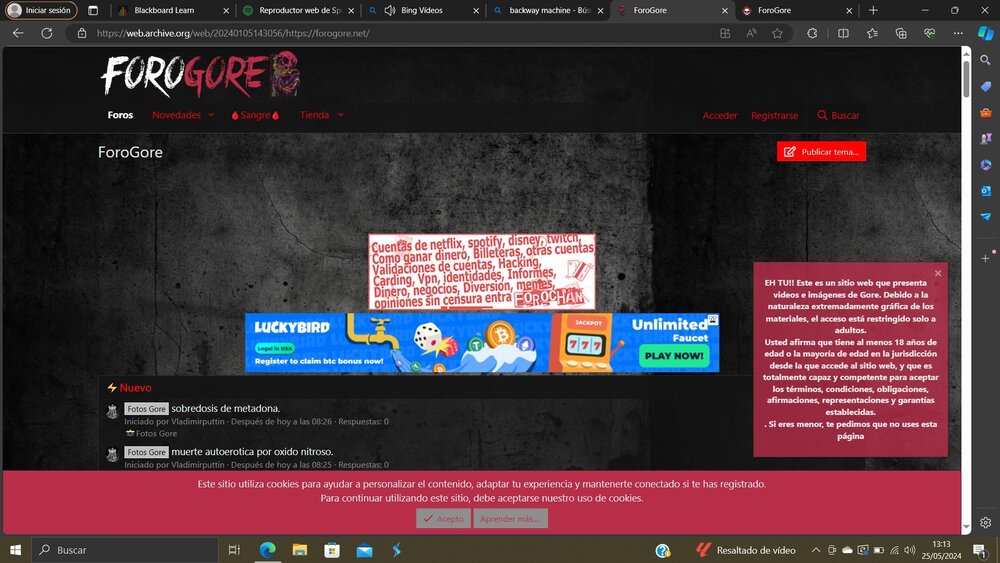Click the Fotos Gore tag on sobredosis thread
1000x563 pixels.
tap(146, 409)
